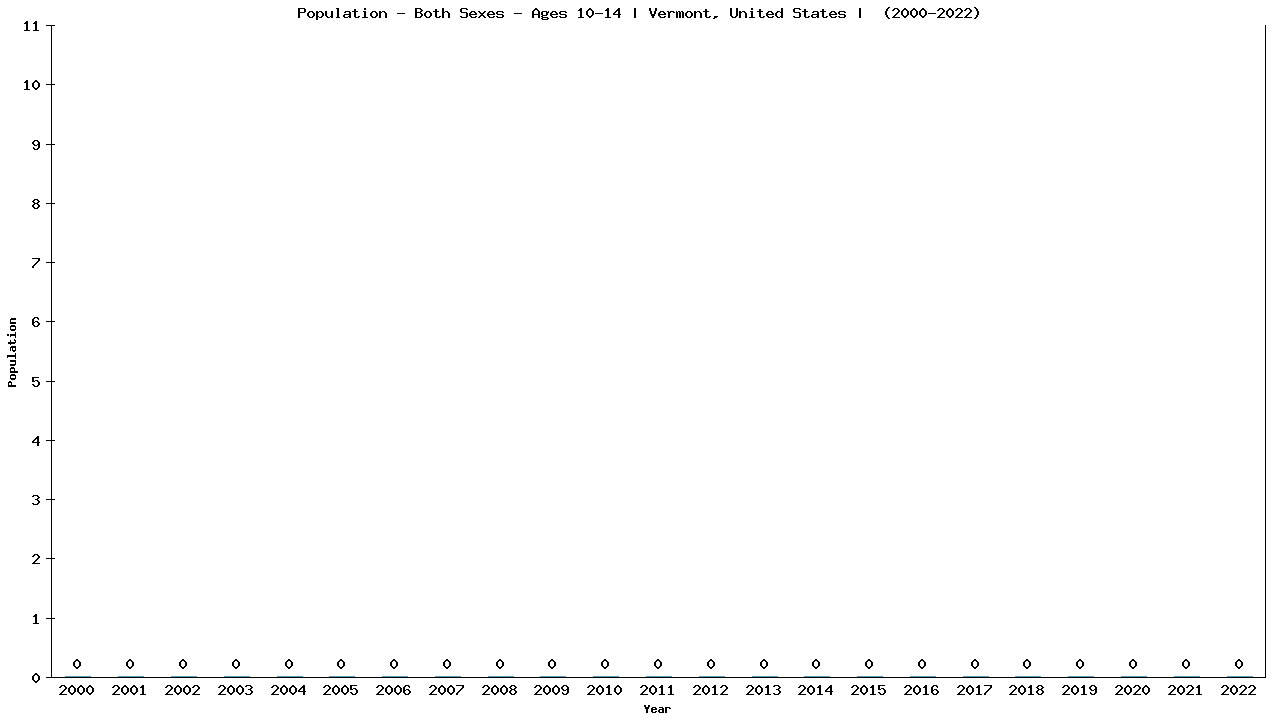Select the 2007 x-axis year label
The width and height of the screenshot is (1280, 720).
(x=447, y=690)
